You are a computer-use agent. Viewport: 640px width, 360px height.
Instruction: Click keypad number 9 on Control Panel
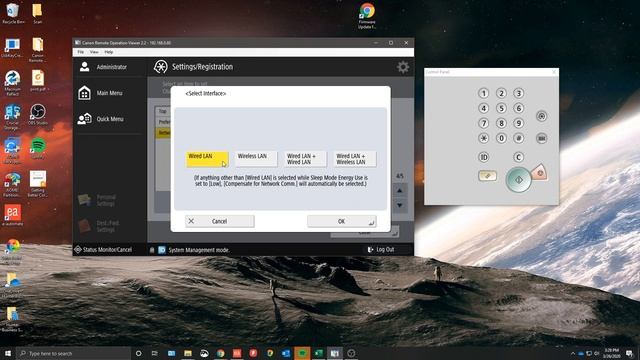pyautogui.click(x=518, y=123)
